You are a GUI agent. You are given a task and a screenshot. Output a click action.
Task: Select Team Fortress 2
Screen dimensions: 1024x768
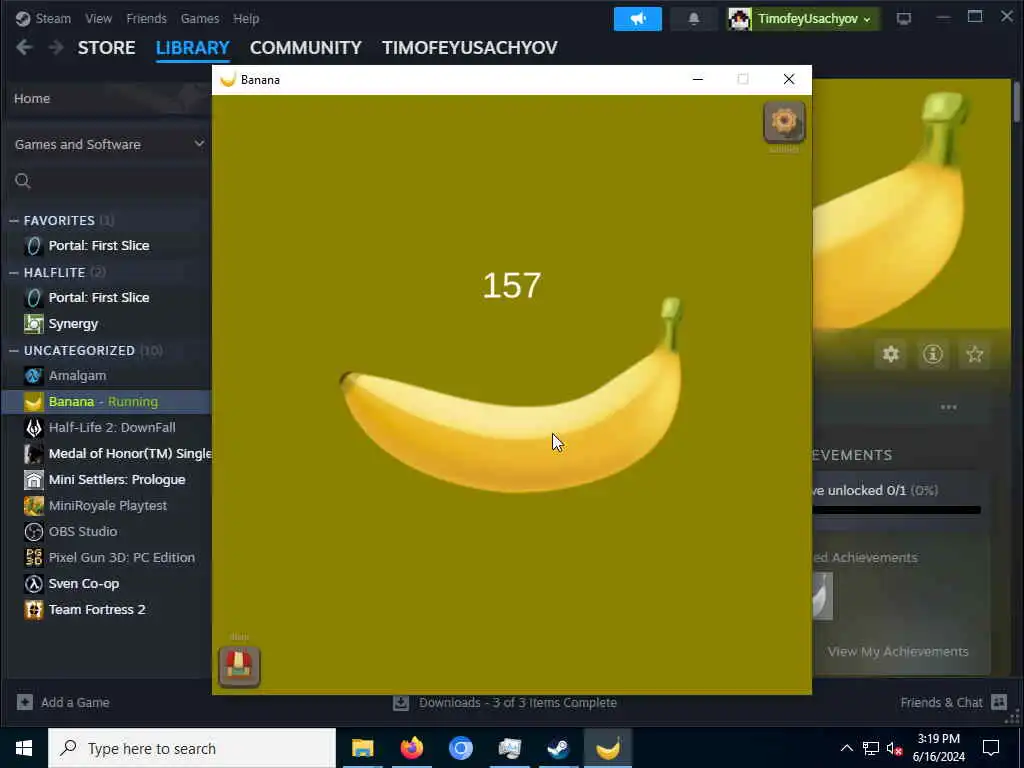[x=97, y=609]
